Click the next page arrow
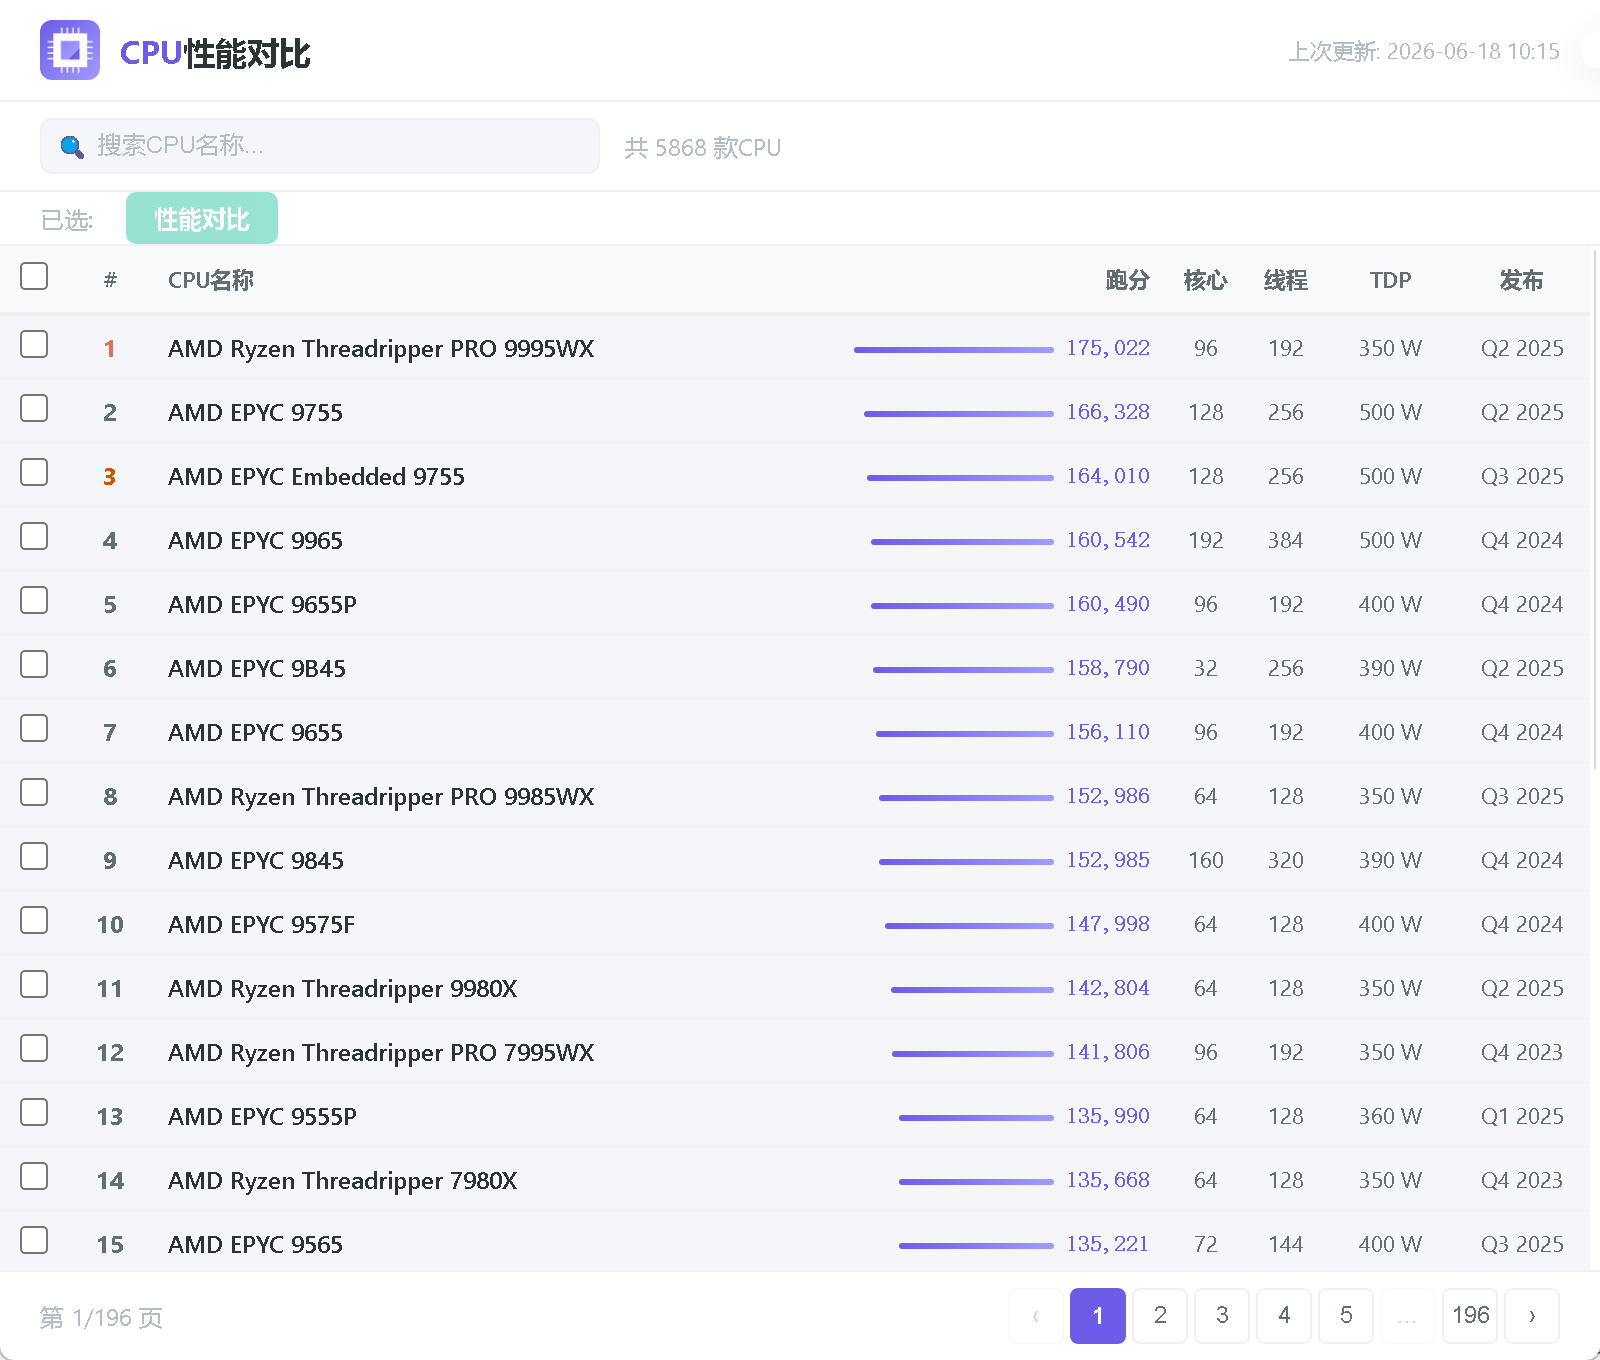Screen dimensions: 1600x1360 (x=1532, y=1316)
